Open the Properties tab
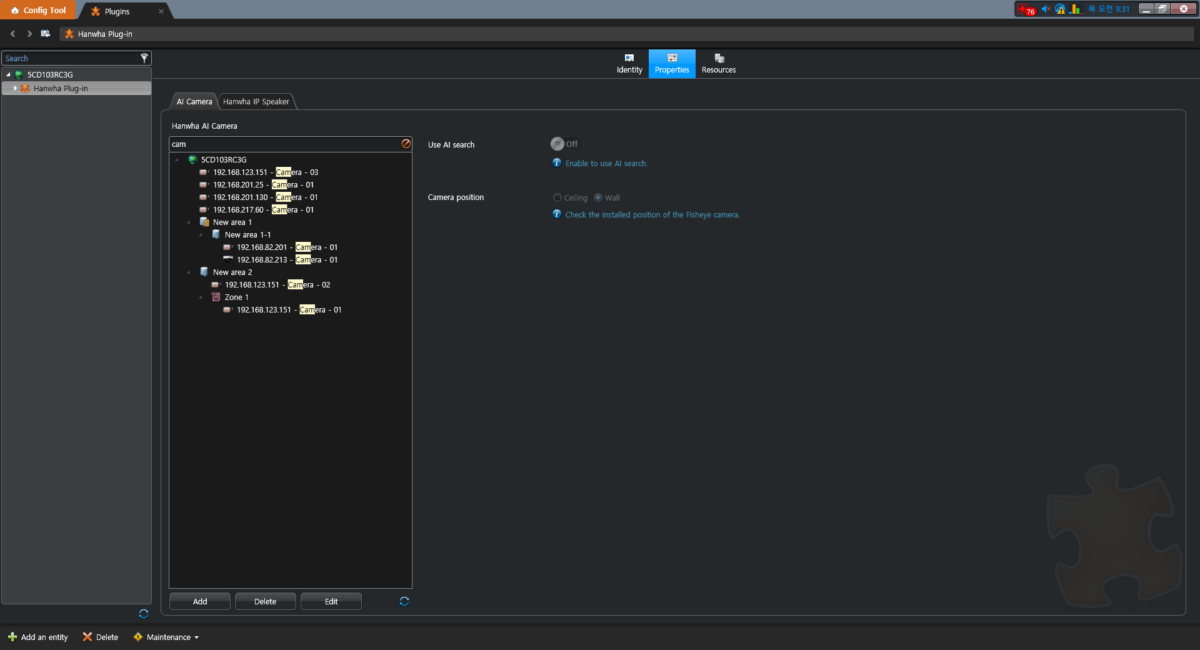Viewport: 1200px width, 650px height. [x=672, y=64]
